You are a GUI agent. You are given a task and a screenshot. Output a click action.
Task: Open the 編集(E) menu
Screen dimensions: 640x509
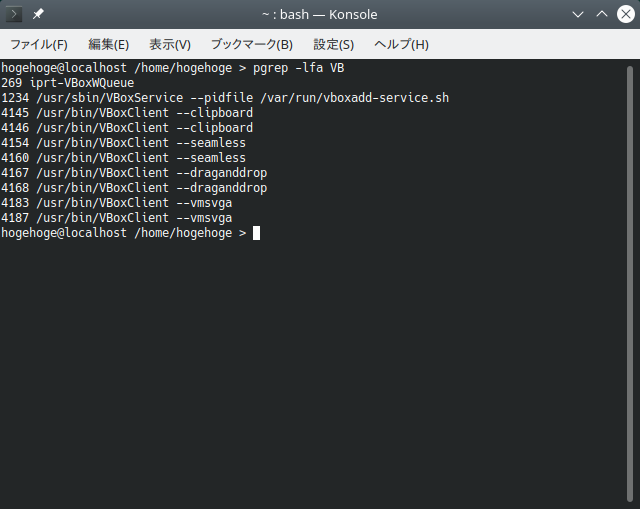coord(109,44)
